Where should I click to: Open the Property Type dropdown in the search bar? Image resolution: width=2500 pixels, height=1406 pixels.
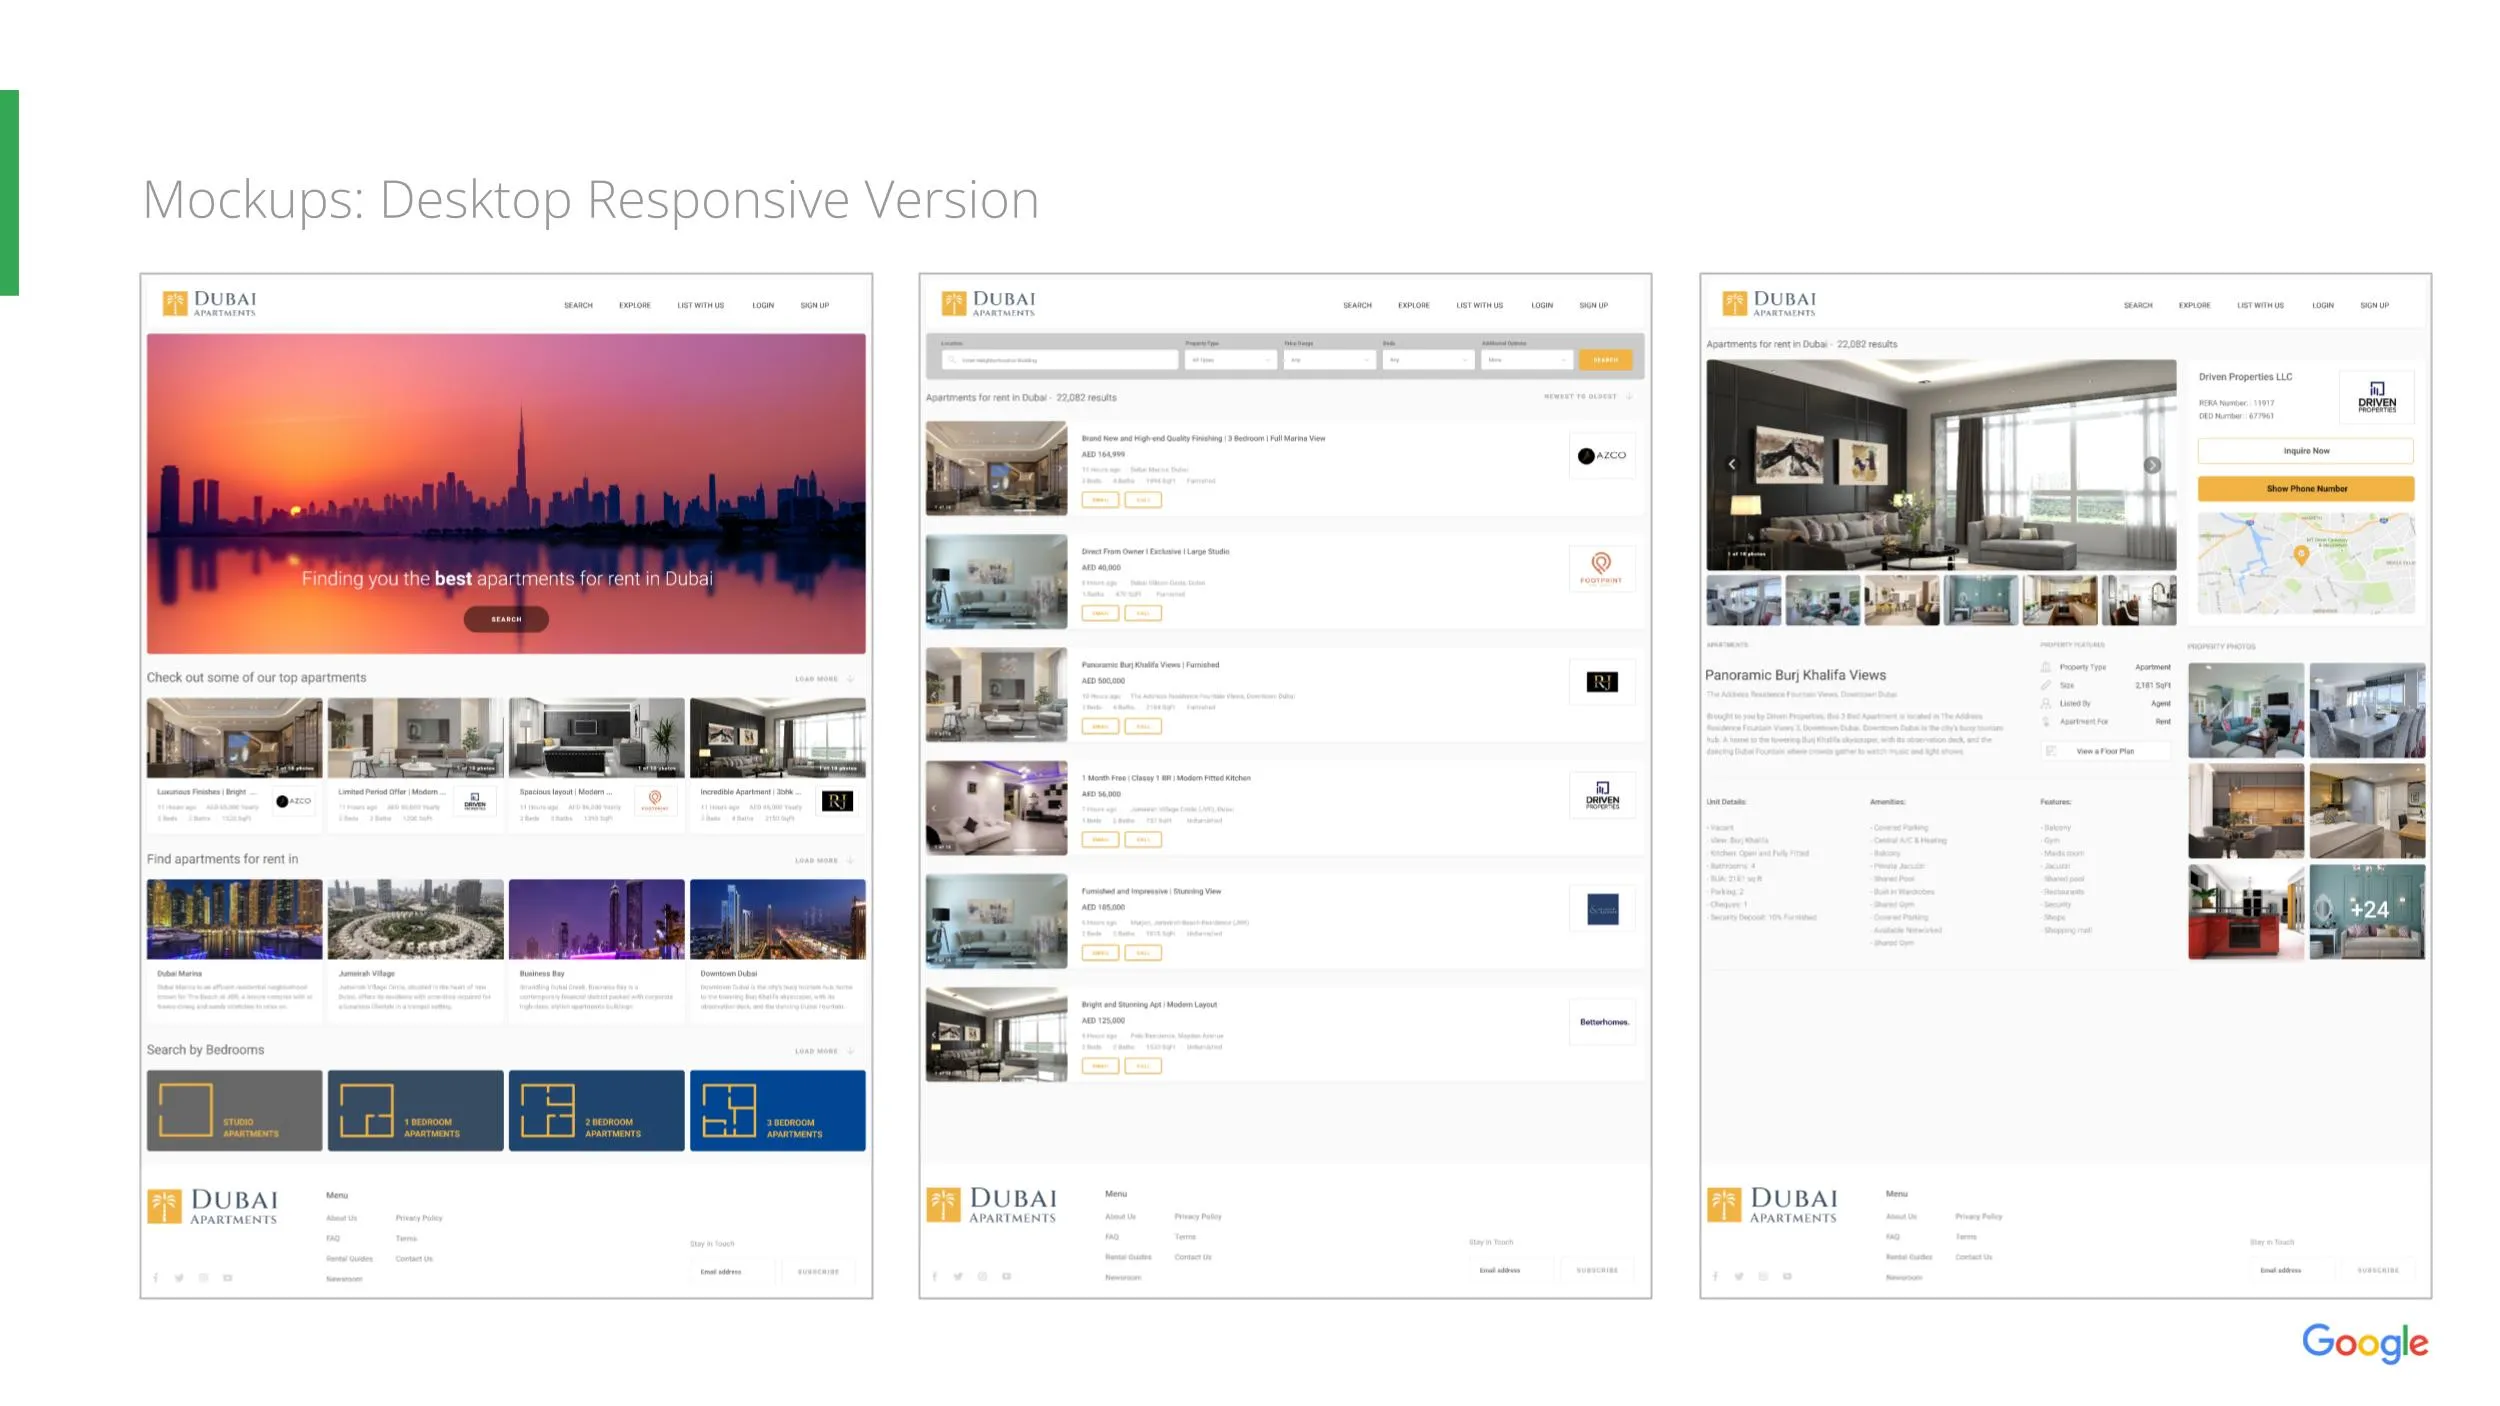point(1230,360)
